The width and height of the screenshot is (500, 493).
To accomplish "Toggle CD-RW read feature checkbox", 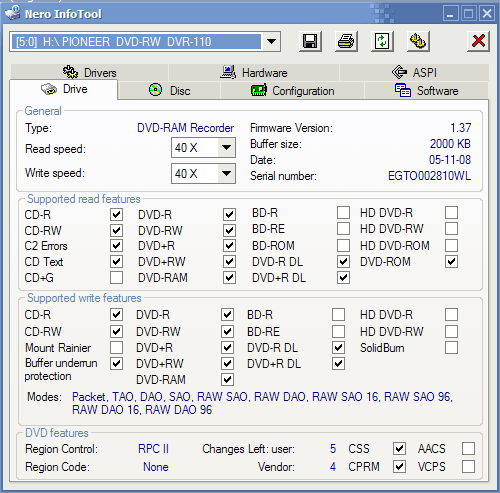I will (116, 230).
